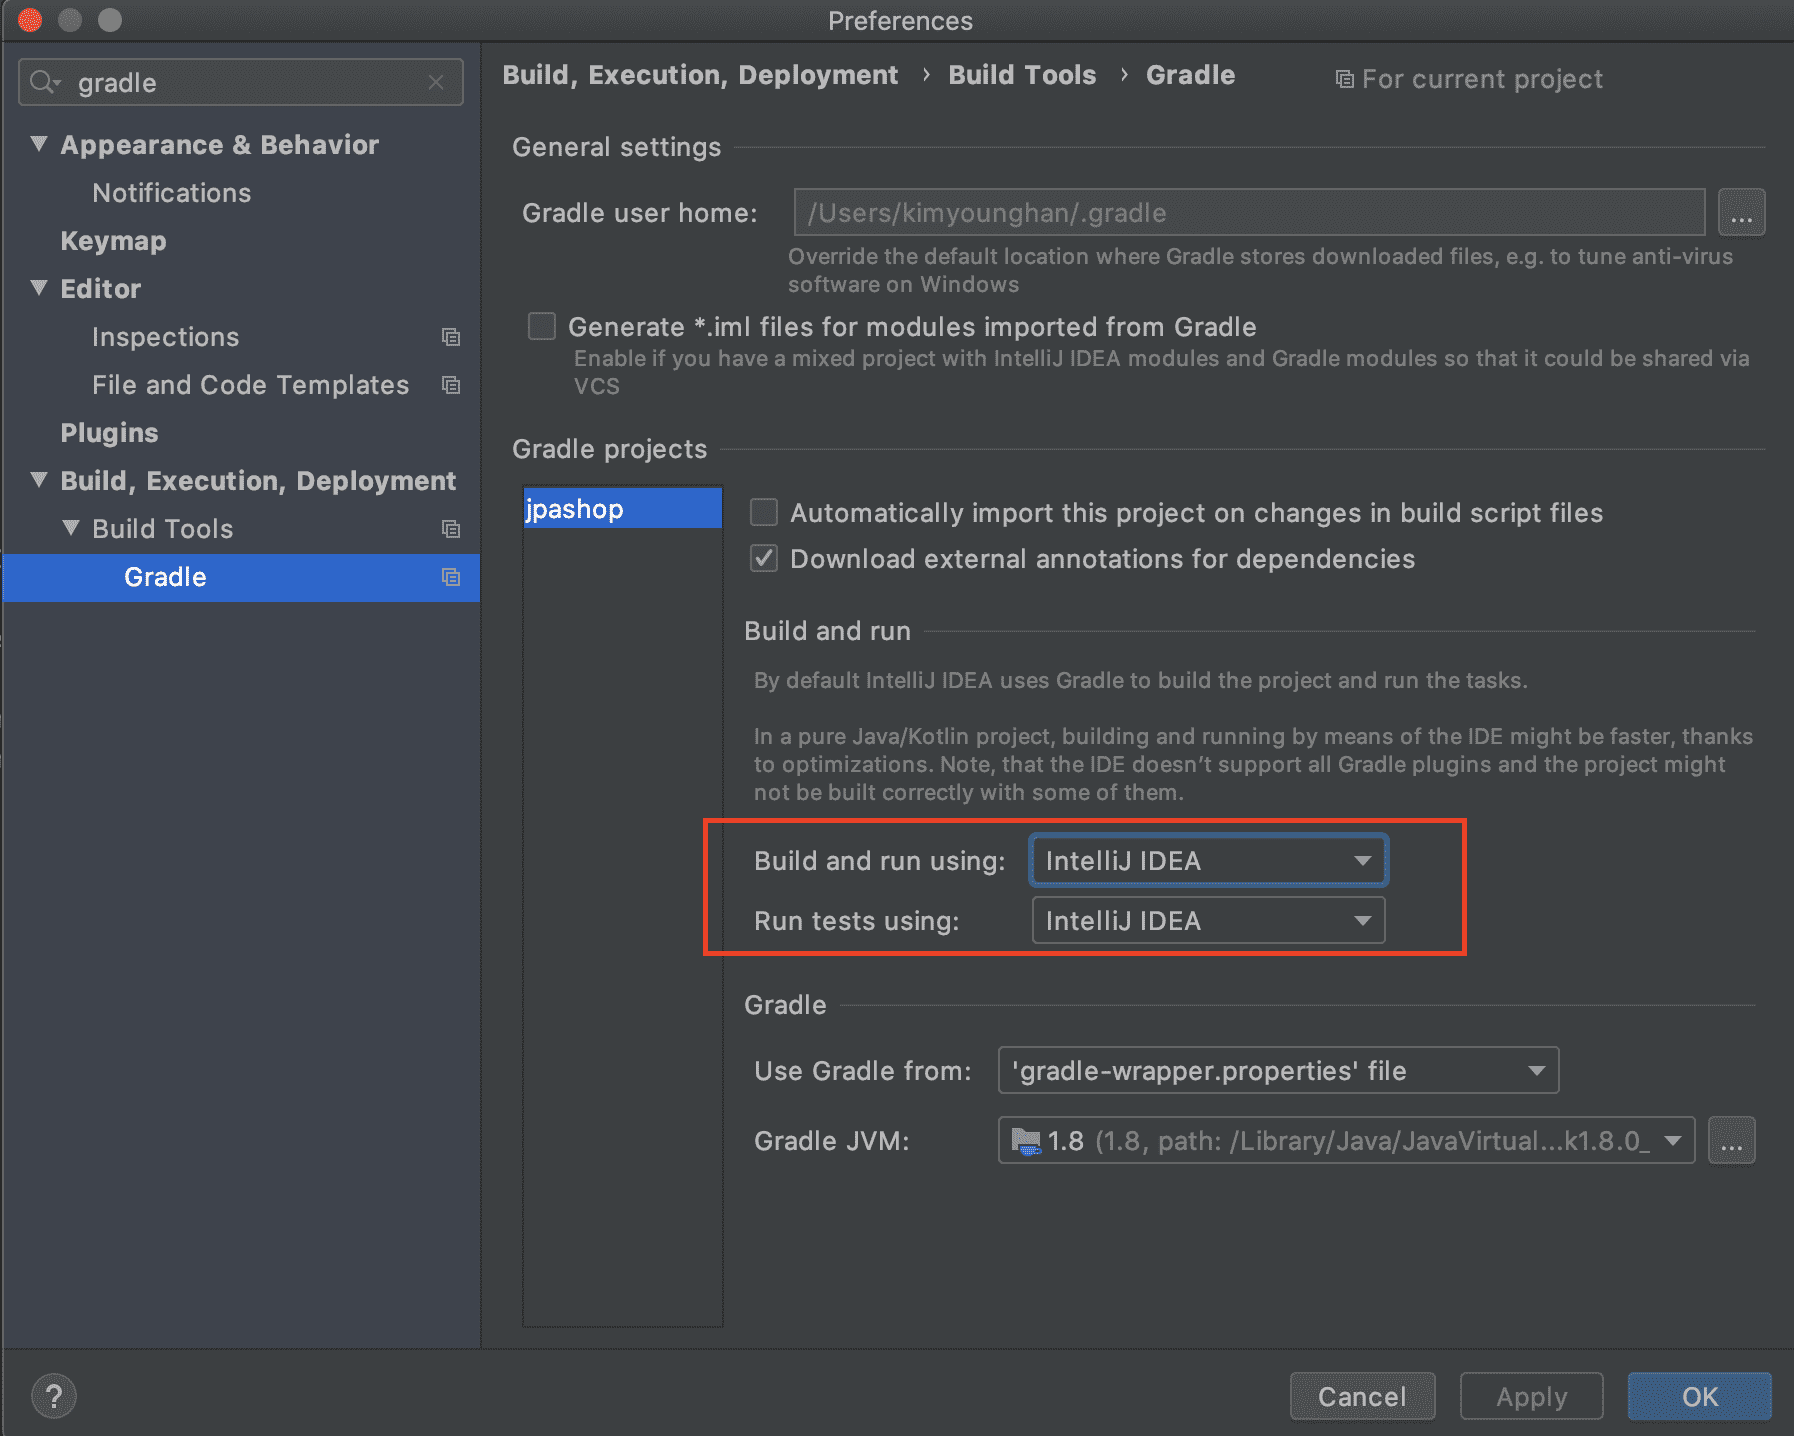
Task: Enable automatic import on build script changes
Action: pyautogui.click(x=764, y=513)
